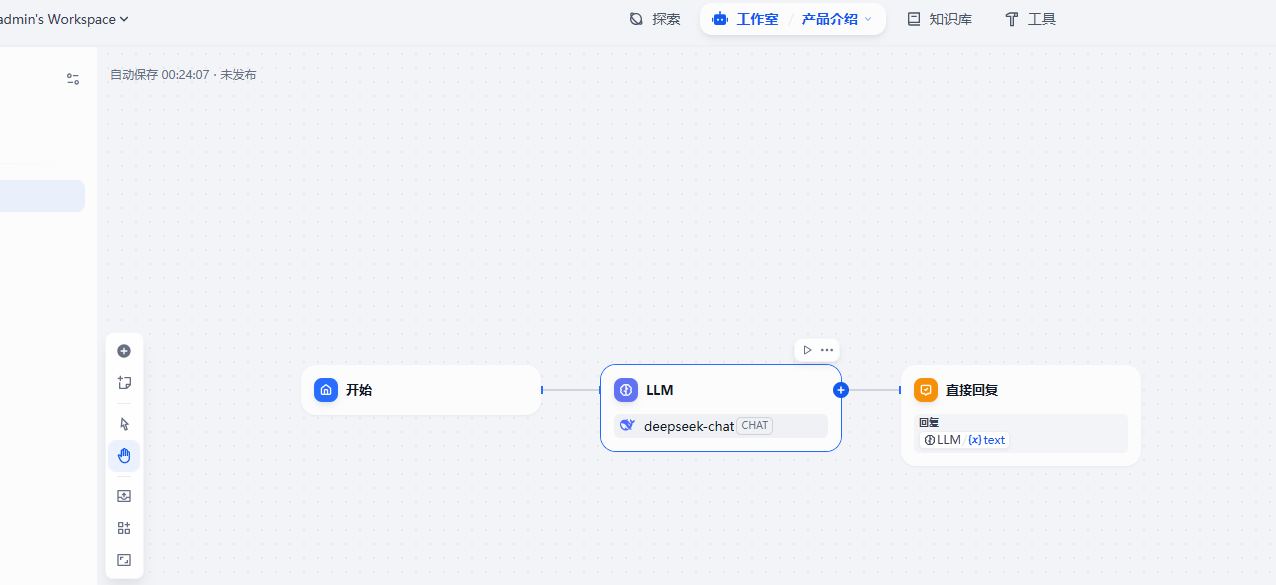The width and height of the screenshot is (1276, 585).
Task: Run the LLM node with the play icon
Action: click(807, 350)
